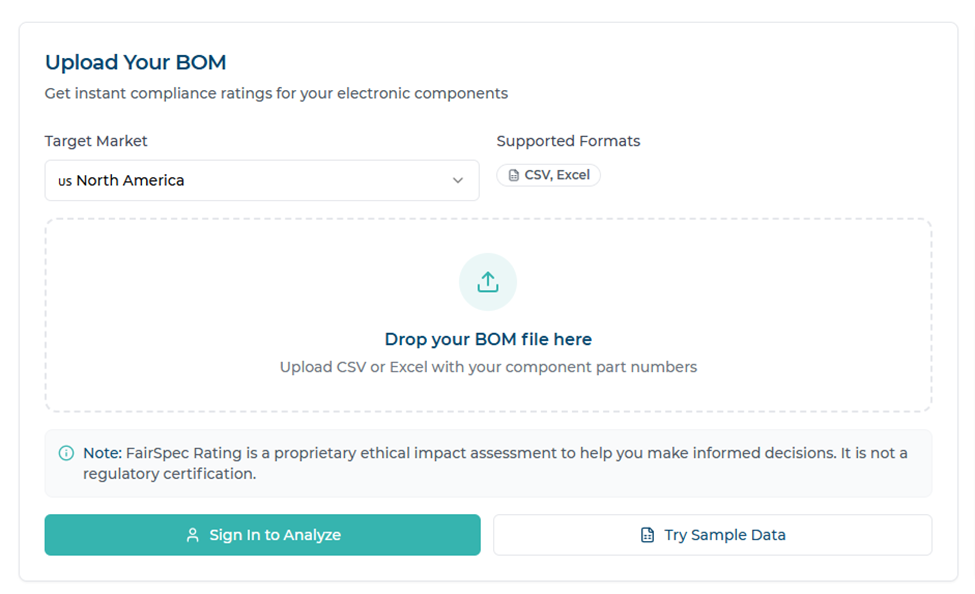Click the US flag icon in Target Market selector
The image size is (975, 594).
64,180
